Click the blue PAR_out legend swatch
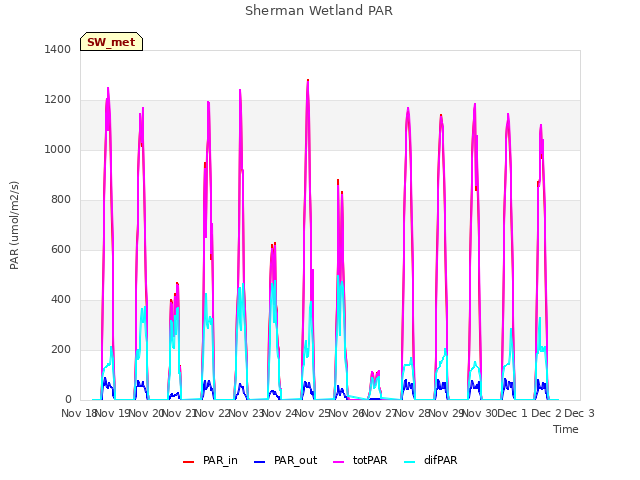Screen dimensions: 640x480 [259, 462]
